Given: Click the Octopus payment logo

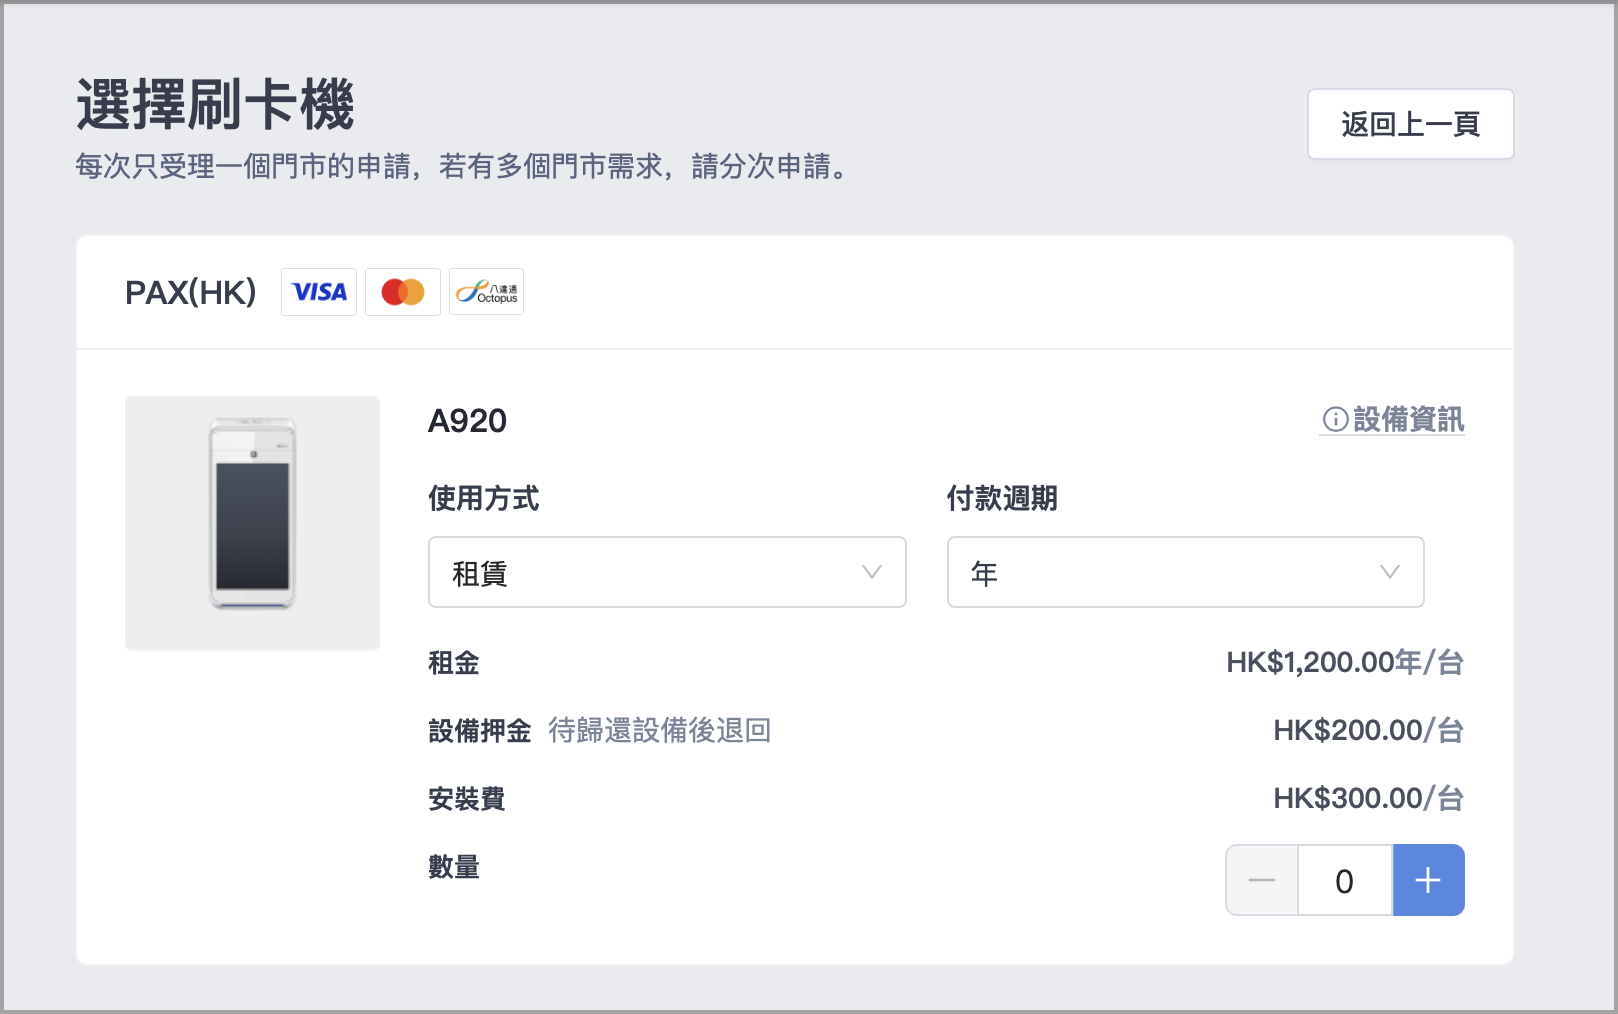Looking at the screenshot, I should pos(487,292).
